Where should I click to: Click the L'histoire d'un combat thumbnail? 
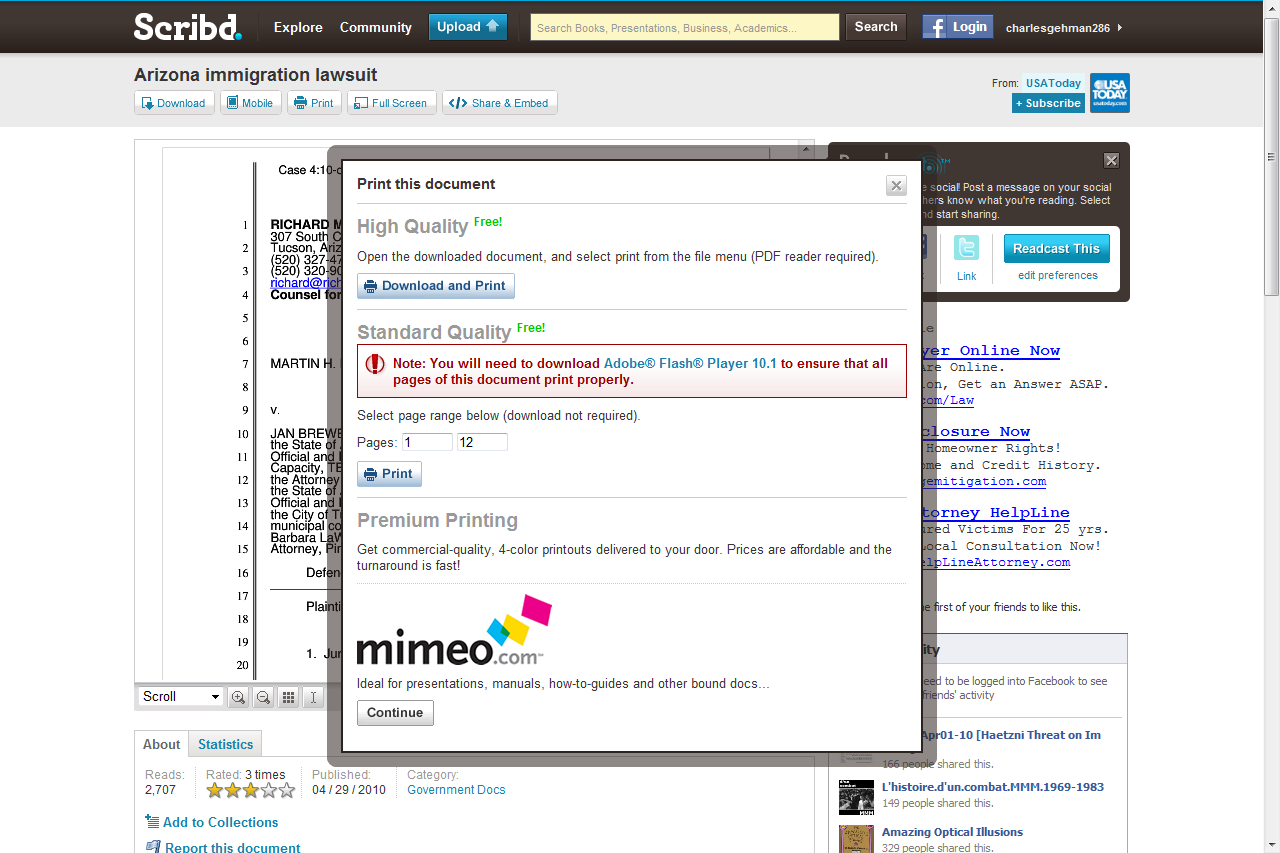(x=856, y=796)
